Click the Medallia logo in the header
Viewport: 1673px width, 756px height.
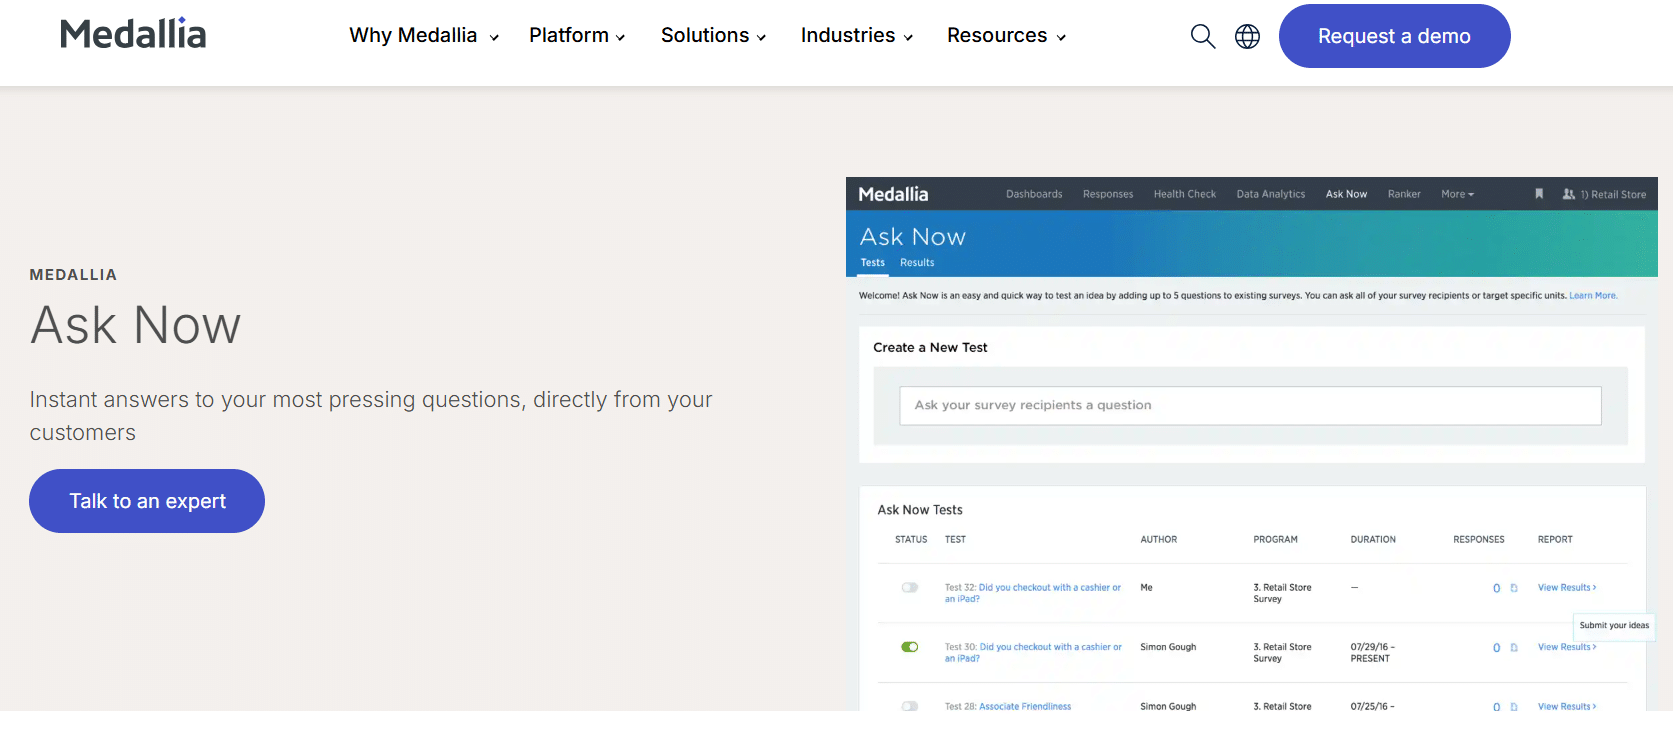pyautogui.click(x=133, y=34)
